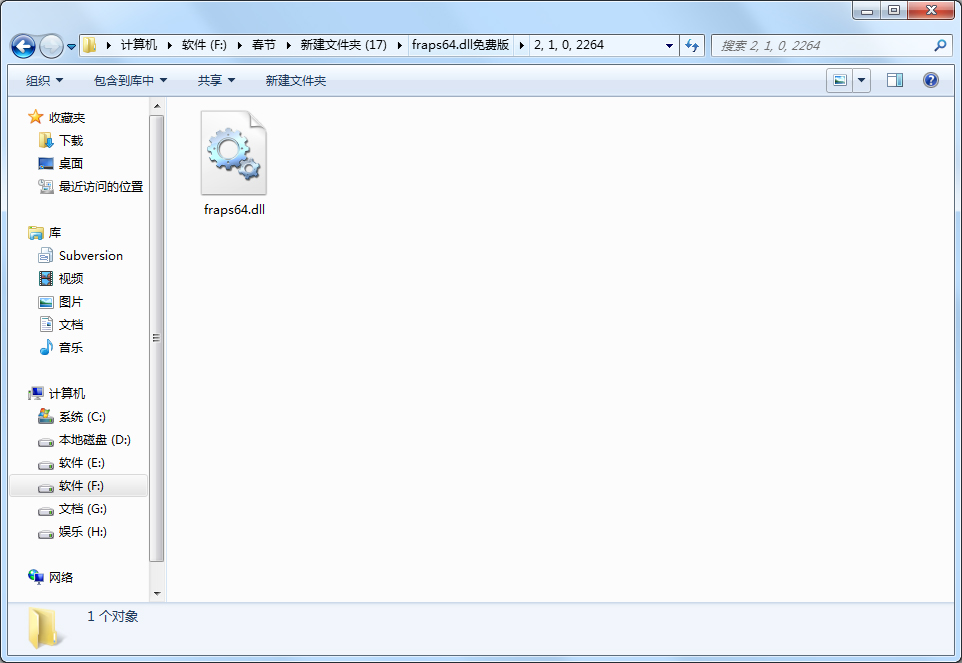Open 包含到库中 dropdown menu

tap(130, 80)
